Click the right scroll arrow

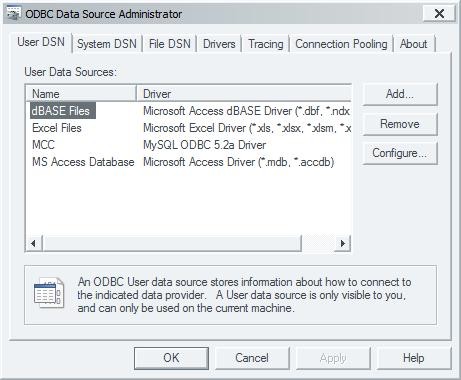[x=342, y=243]
